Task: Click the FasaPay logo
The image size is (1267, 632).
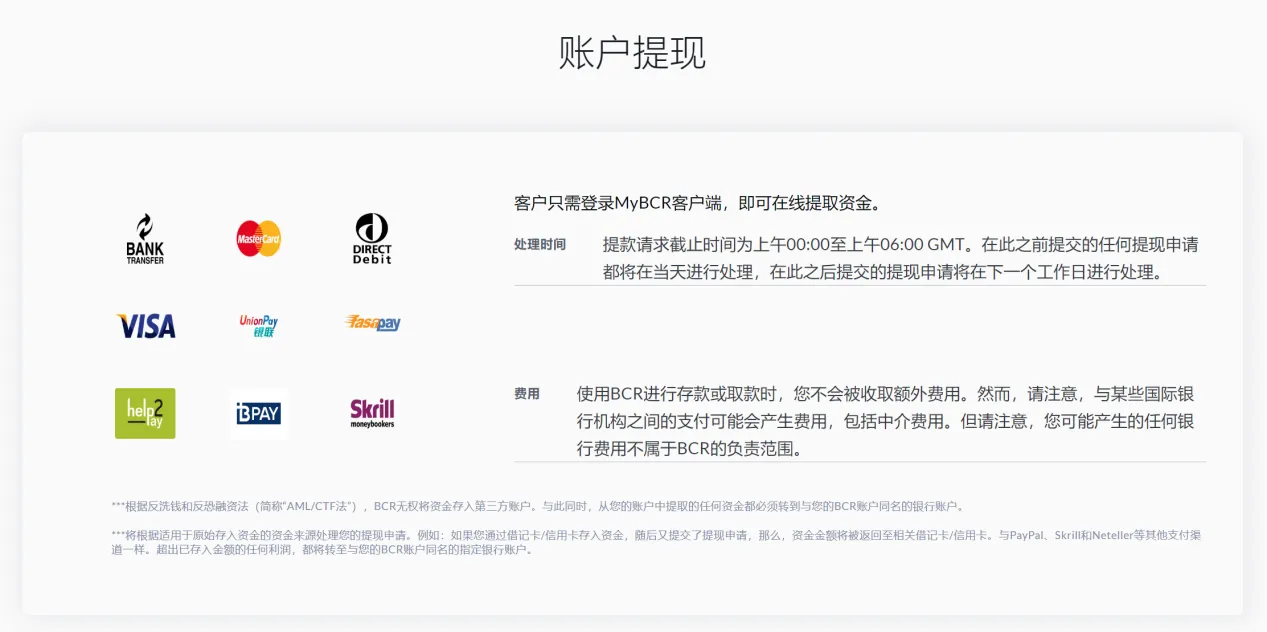Action: 373,323
